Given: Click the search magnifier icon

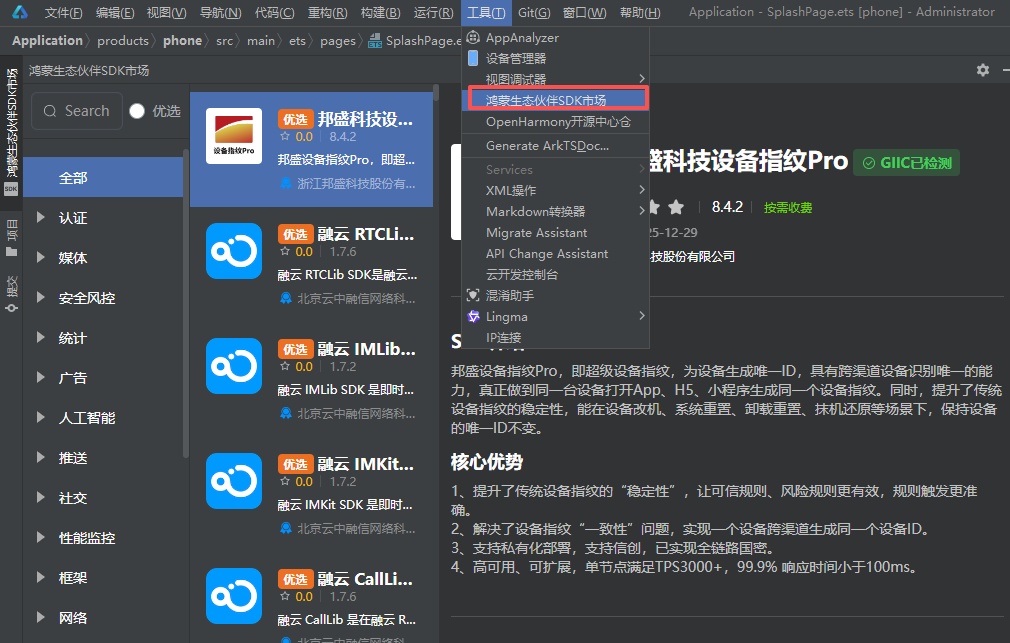Looking at the screenshot, I should click(x=50, y=111).
